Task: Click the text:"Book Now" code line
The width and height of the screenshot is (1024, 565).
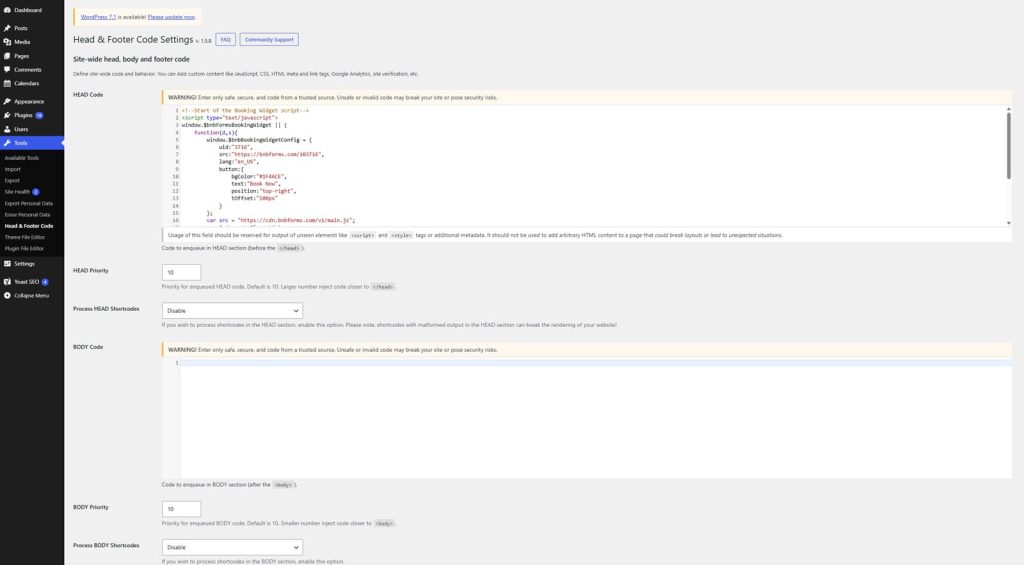Action: (255, 184)
